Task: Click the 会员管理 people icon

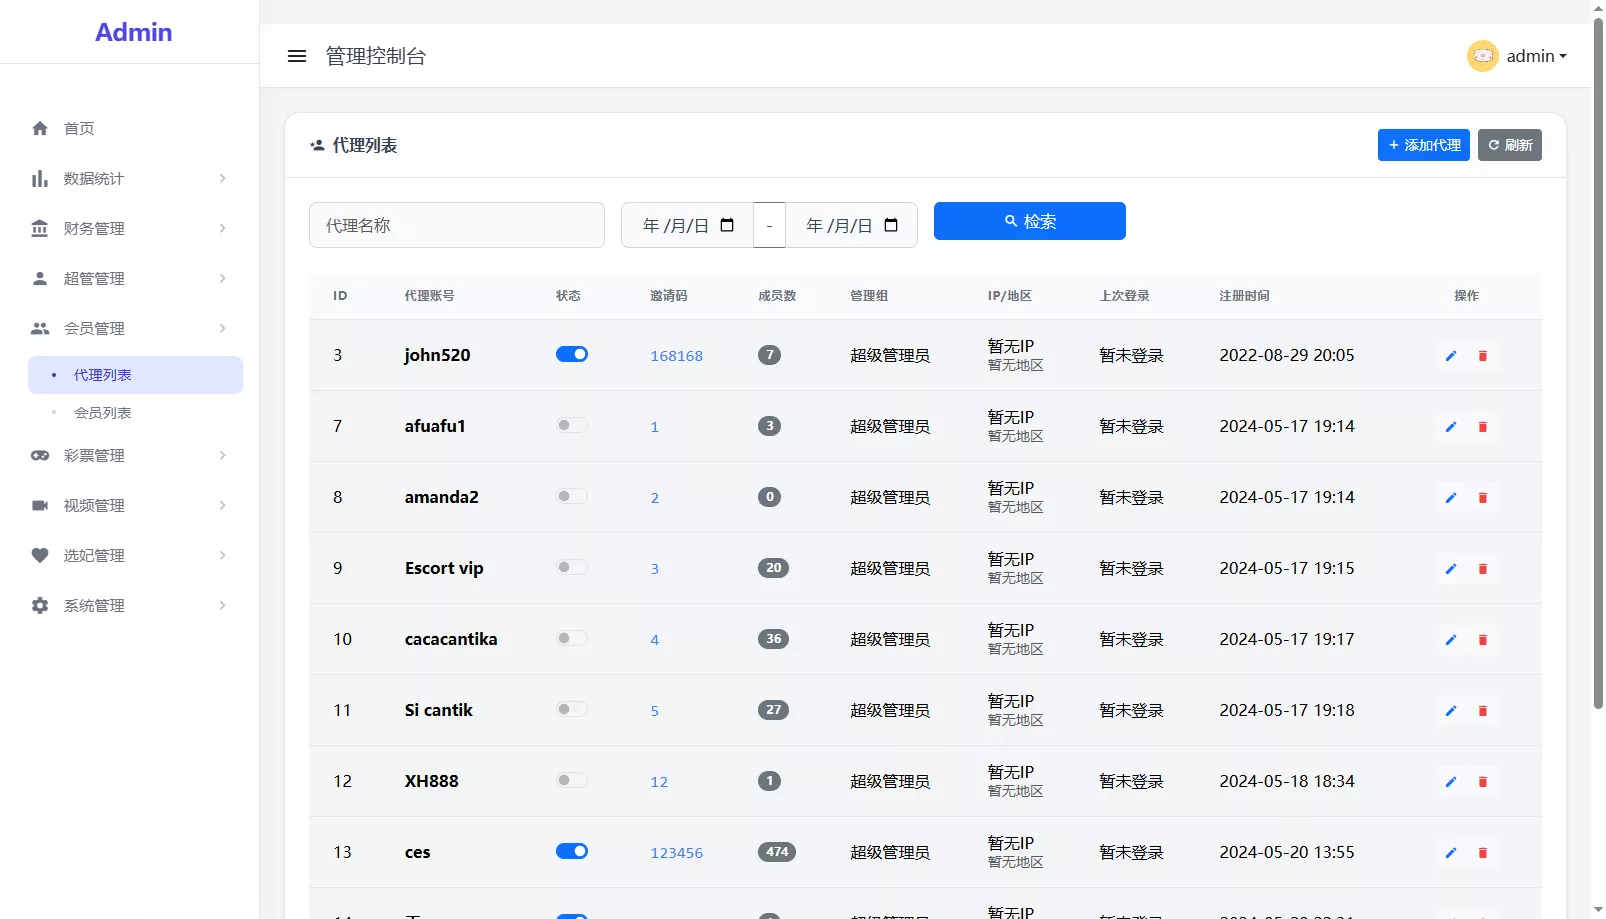Action: pos(40,328)
